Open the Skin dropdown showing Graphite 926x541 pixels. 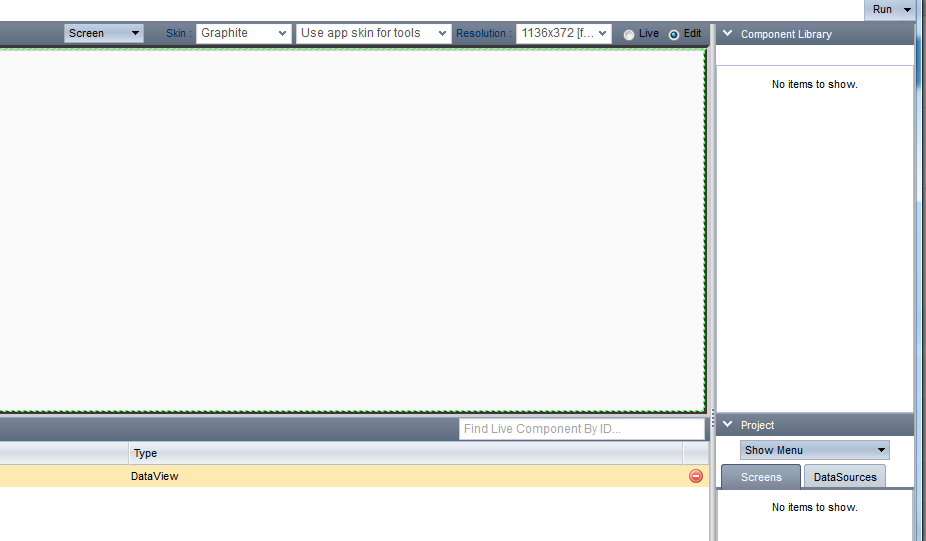point(244,33)
